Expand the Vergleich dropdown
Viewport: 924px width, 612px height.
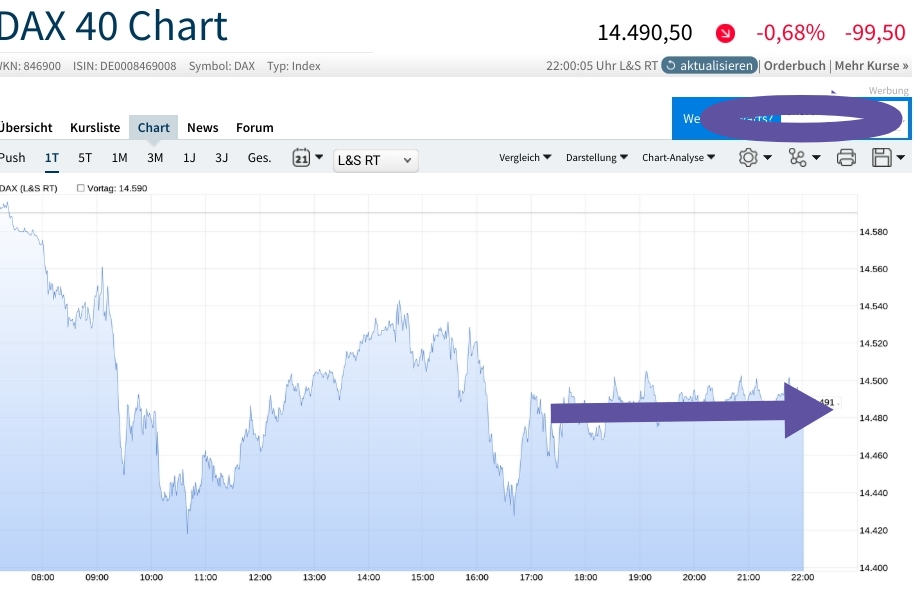tap(525, 157)
